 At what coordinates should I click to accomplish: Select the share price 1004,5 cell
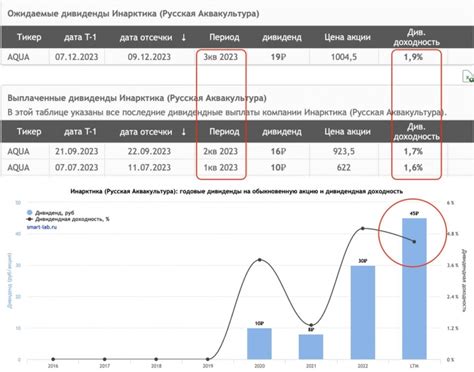344,57
